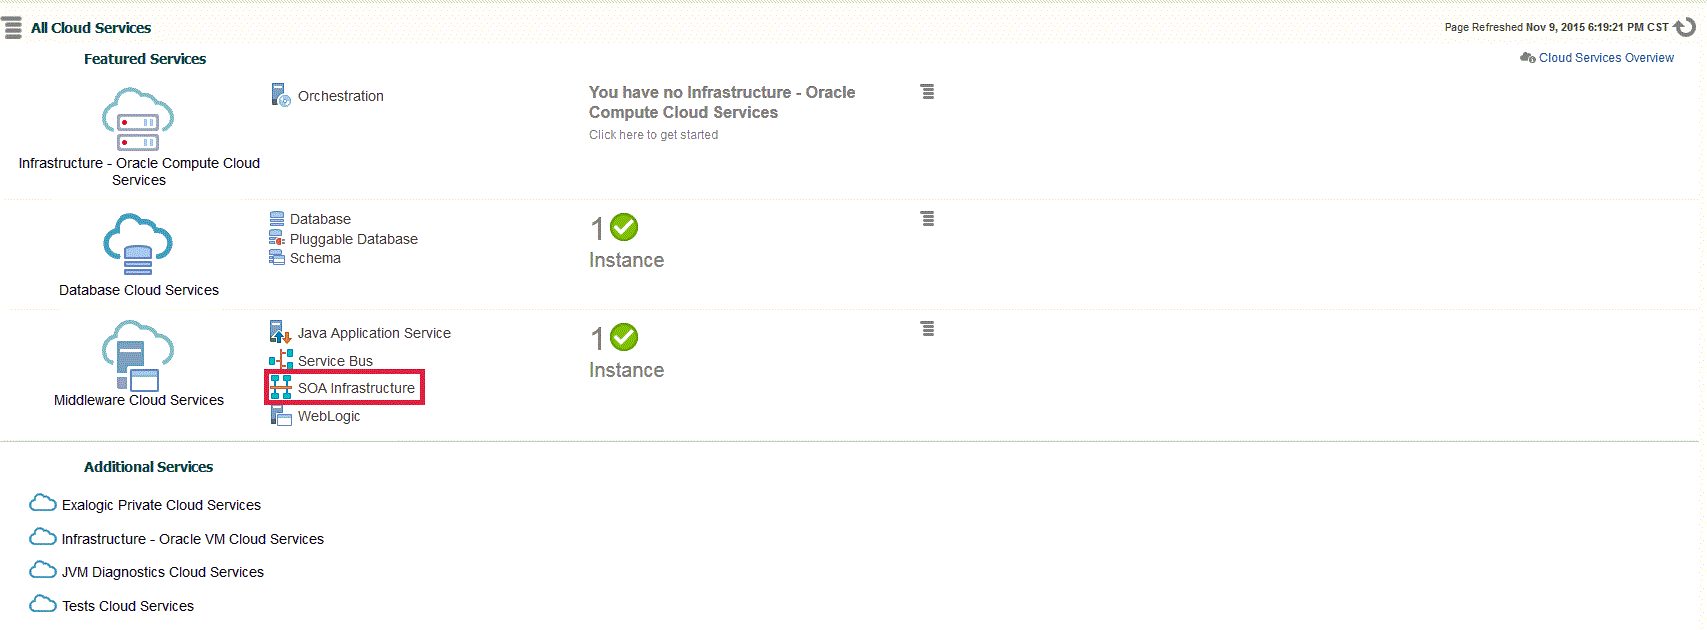The width and height of the screenshot is (1707, 630).
Task: Click the Service Bus icon
Action: (x=280, y=360)
